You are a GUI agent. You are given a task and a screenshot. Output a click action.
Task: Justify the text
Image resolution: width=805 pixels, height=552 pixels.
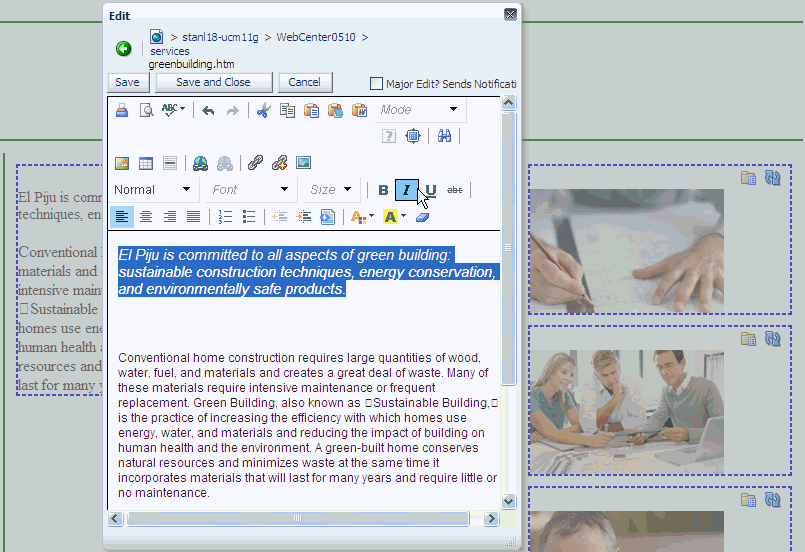coord(194,217)
